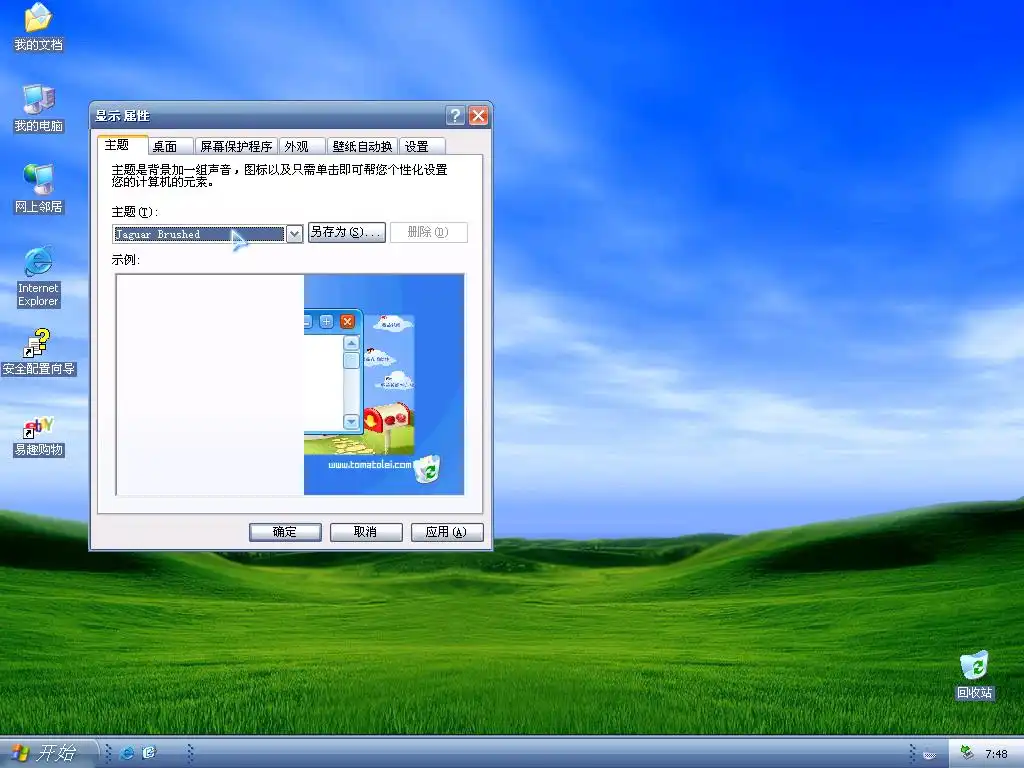Viewport: 1024px width, 768px height.
Task: Open the 外观 tab
Action: click(302, 146)
